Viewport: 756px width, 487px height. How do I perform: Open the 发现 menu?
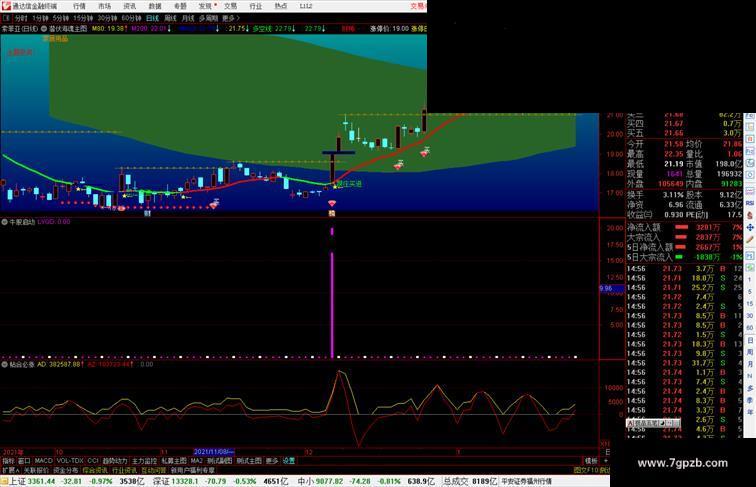(x=205, y=6)
